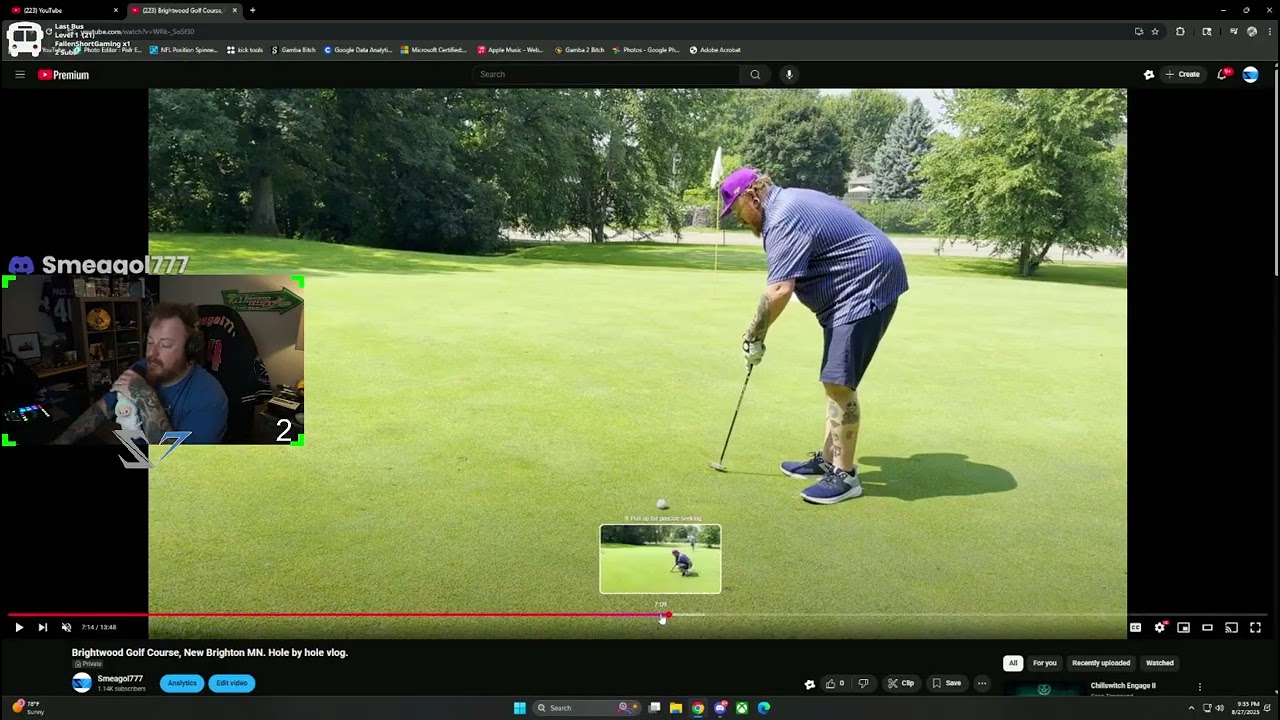Screen dimensions: 1280x720
Task: Toggle theater mode on the player
Action: [1207, 628]
